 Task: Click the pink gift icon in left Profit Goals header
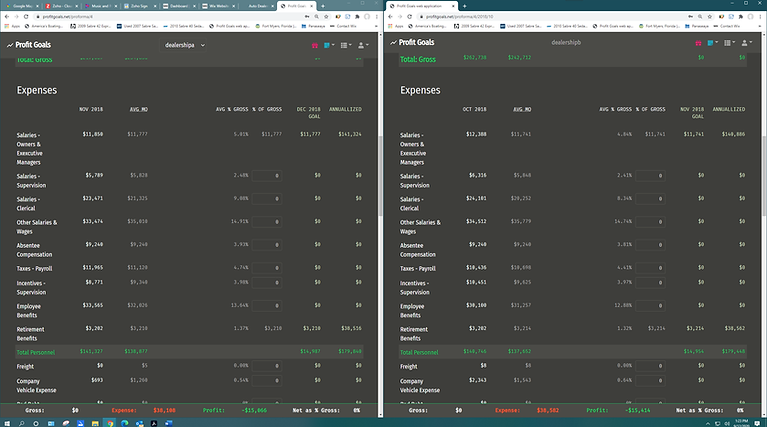coord(315,45)
